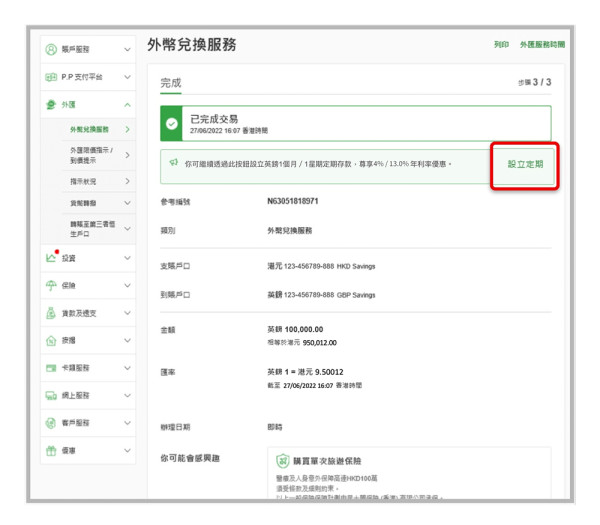The image size is (600, 525).
Task: Click the 按揭 house icon
Action: [51, 341]
